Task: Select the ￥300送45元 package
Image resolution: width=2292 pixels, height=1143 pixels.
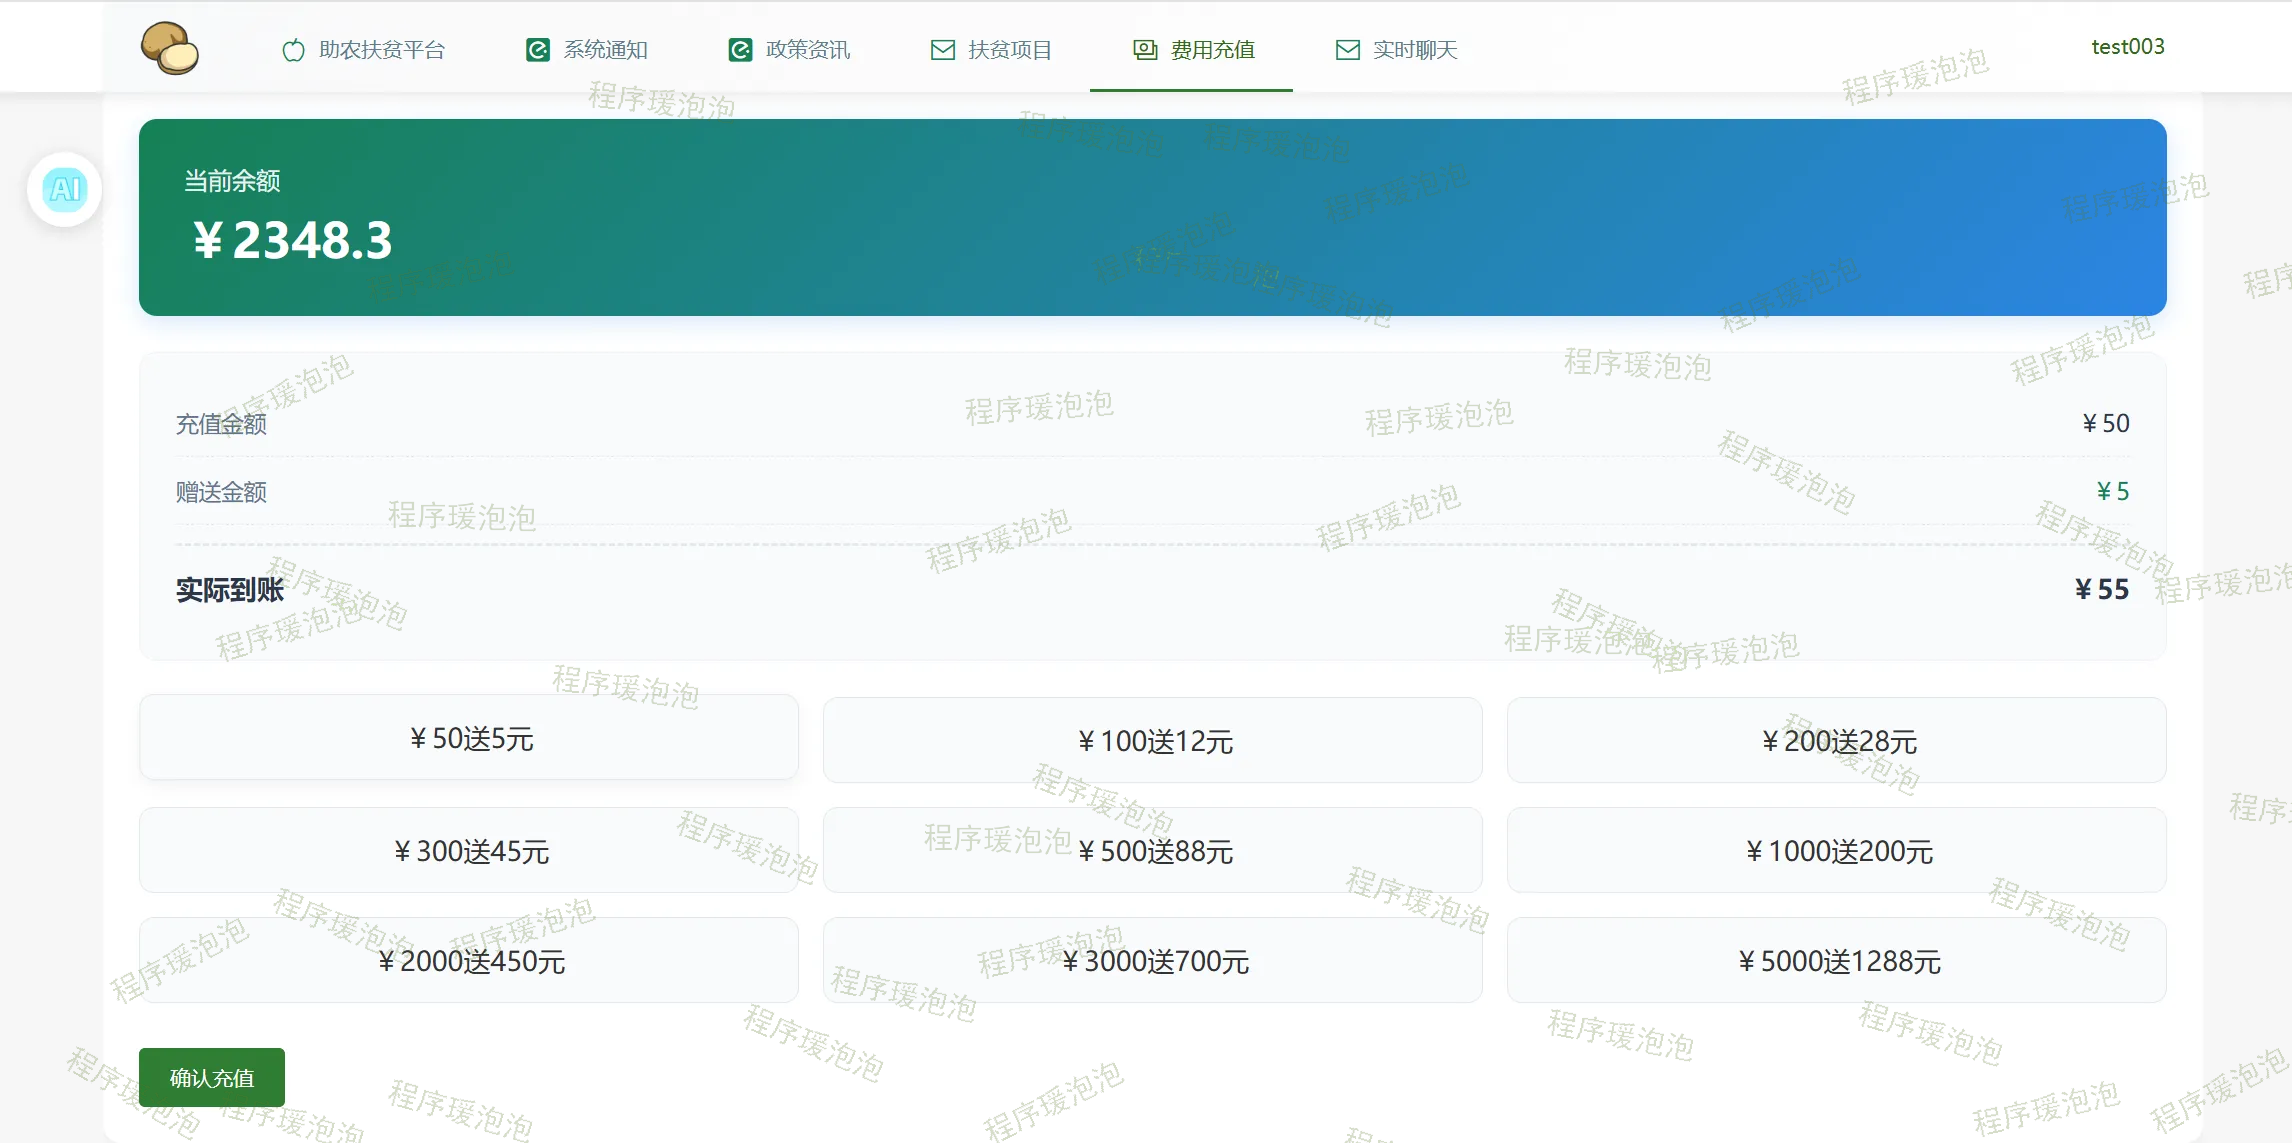Action: [469, 851]
